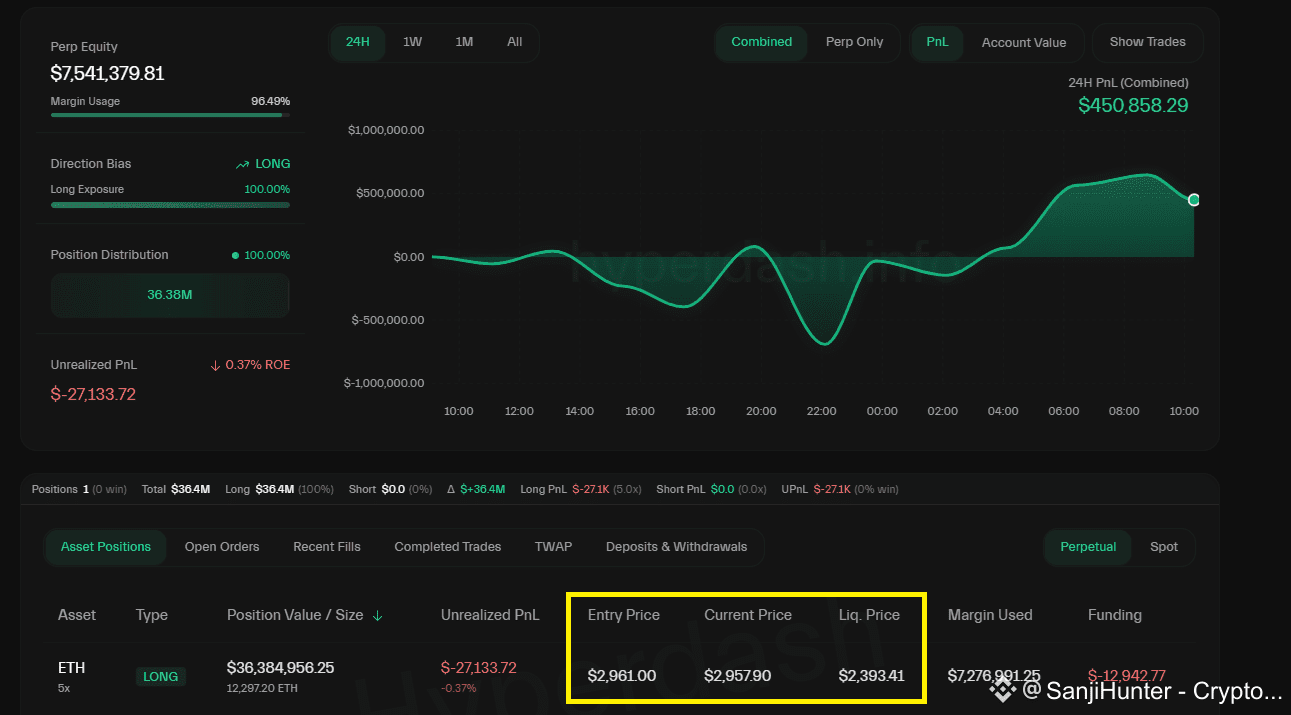This screenshot has height=715, width=1291.
Task: Click the 36.38M position distribution bar
Action: coord(169,296)
